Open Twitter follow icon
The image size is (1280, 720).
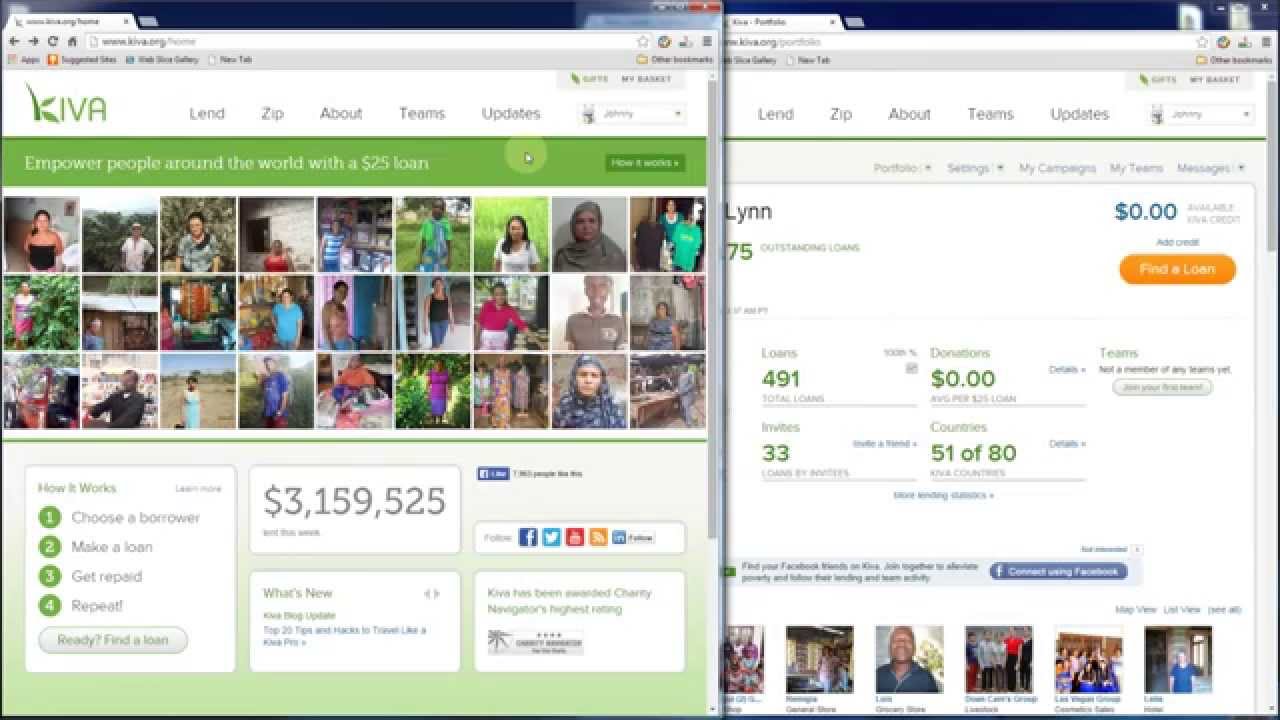coord(551,537)
